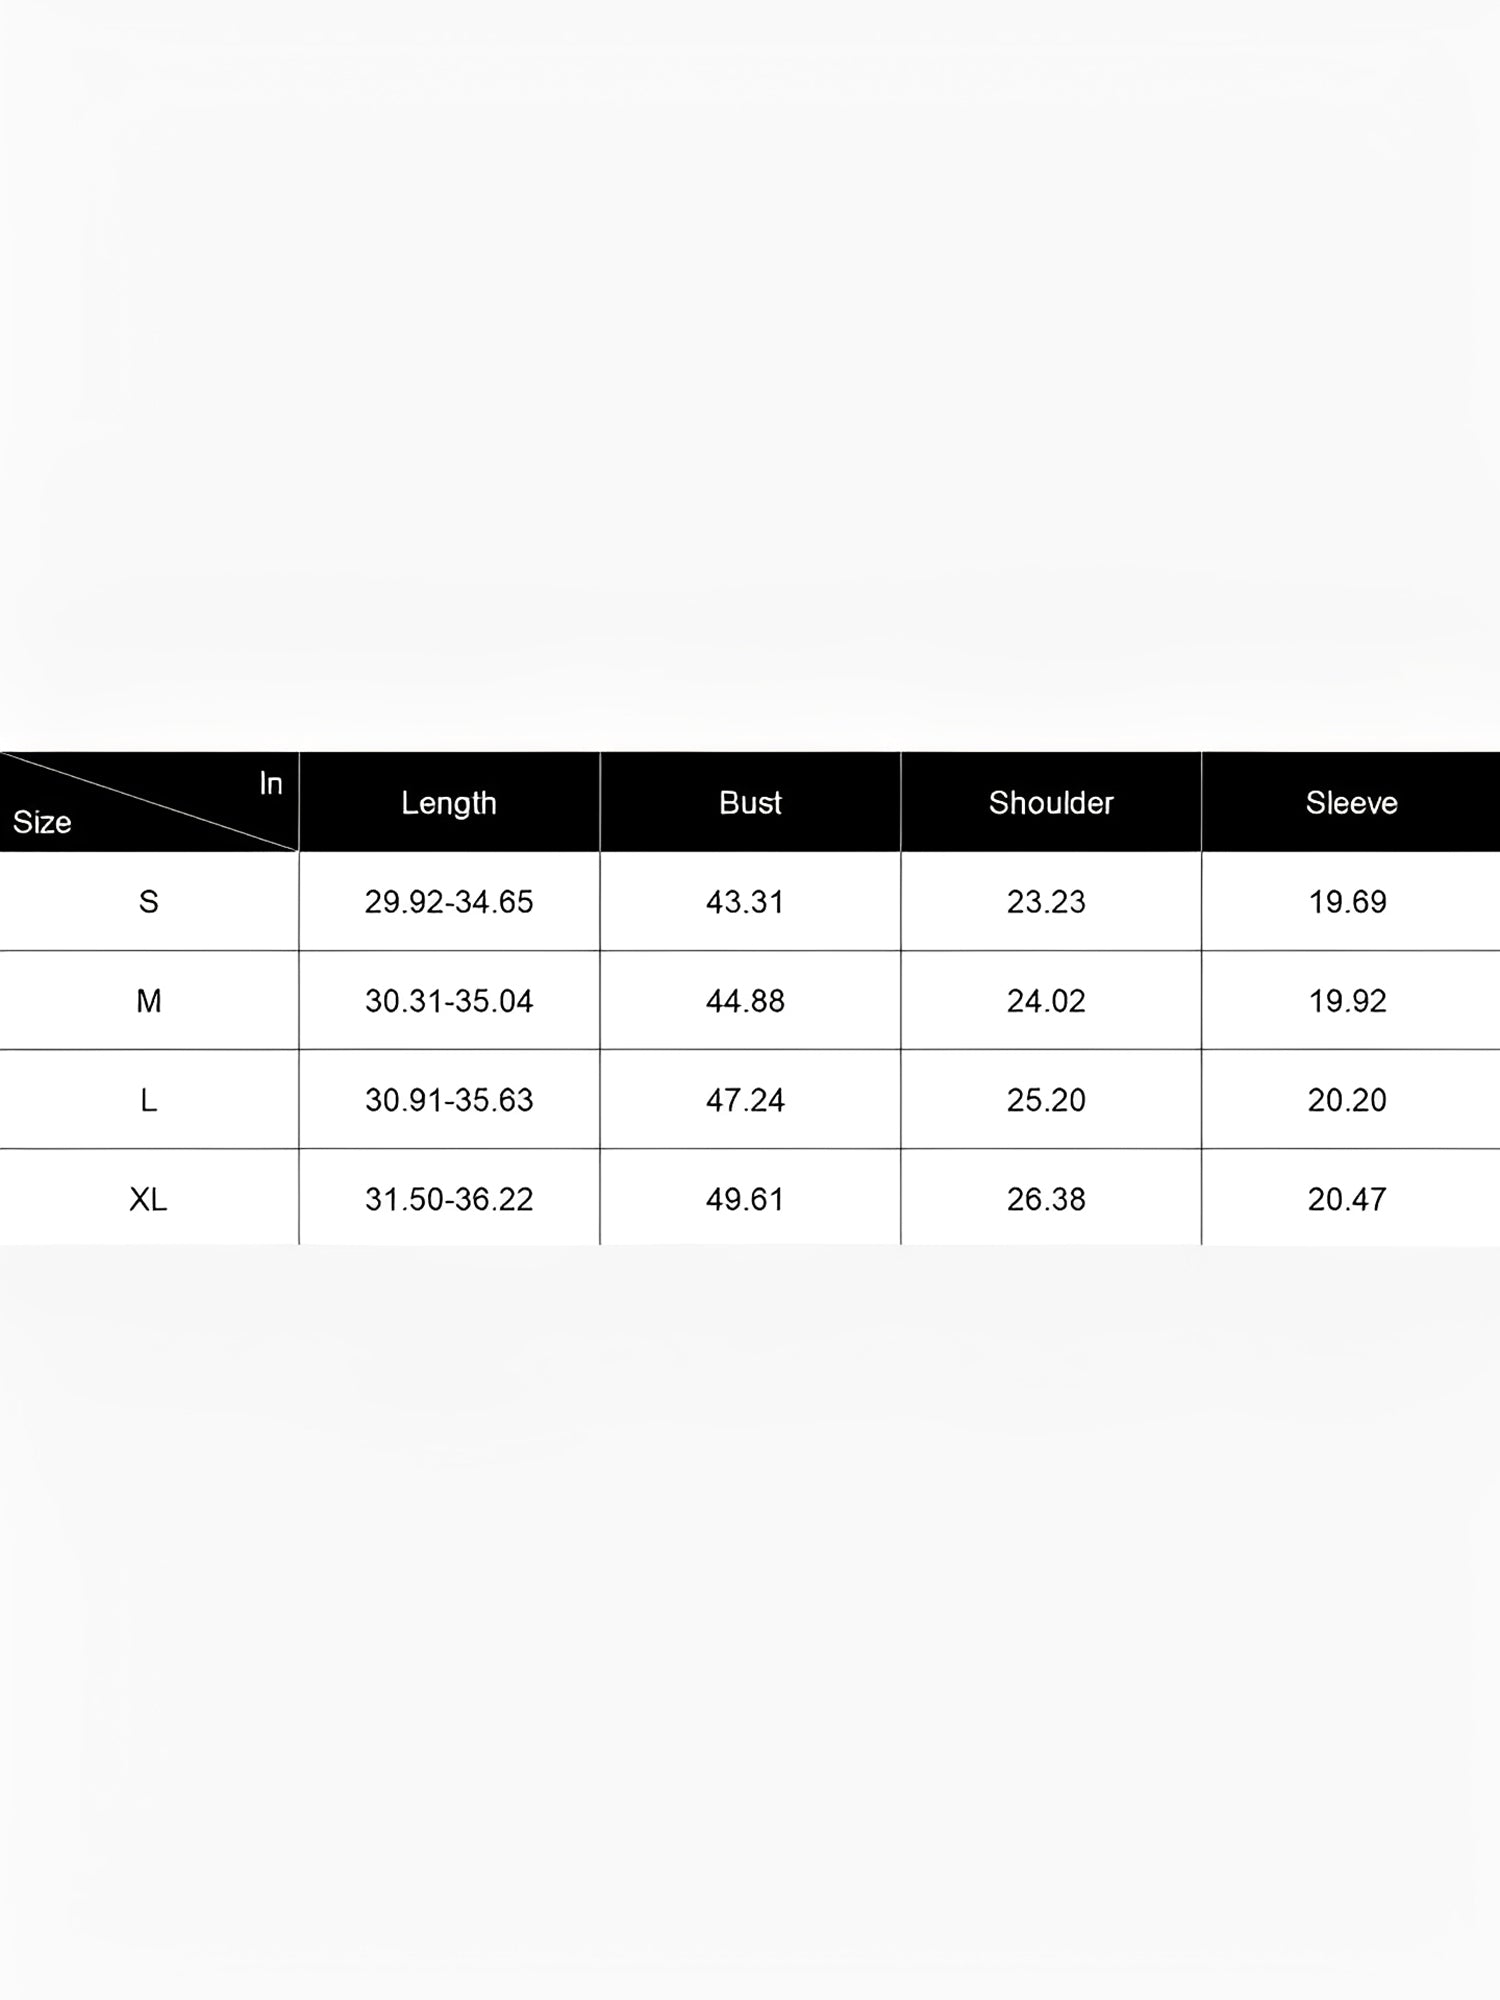Viewport: 1500px width, 2000px height.
Task: Click the Size/In corner header cell
Action: coord(149,802)
